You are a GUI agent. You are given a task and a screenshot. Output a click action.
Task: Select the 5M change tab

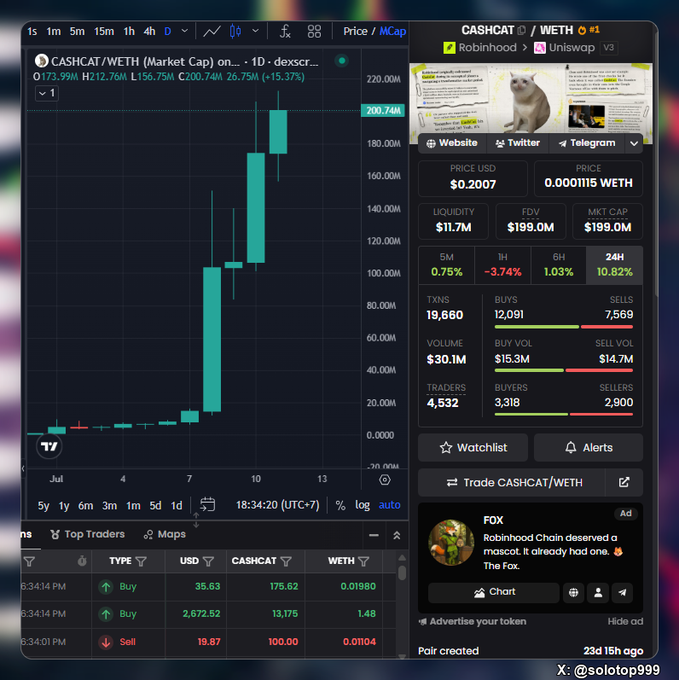pyautogui.click(x=447, y=265)
